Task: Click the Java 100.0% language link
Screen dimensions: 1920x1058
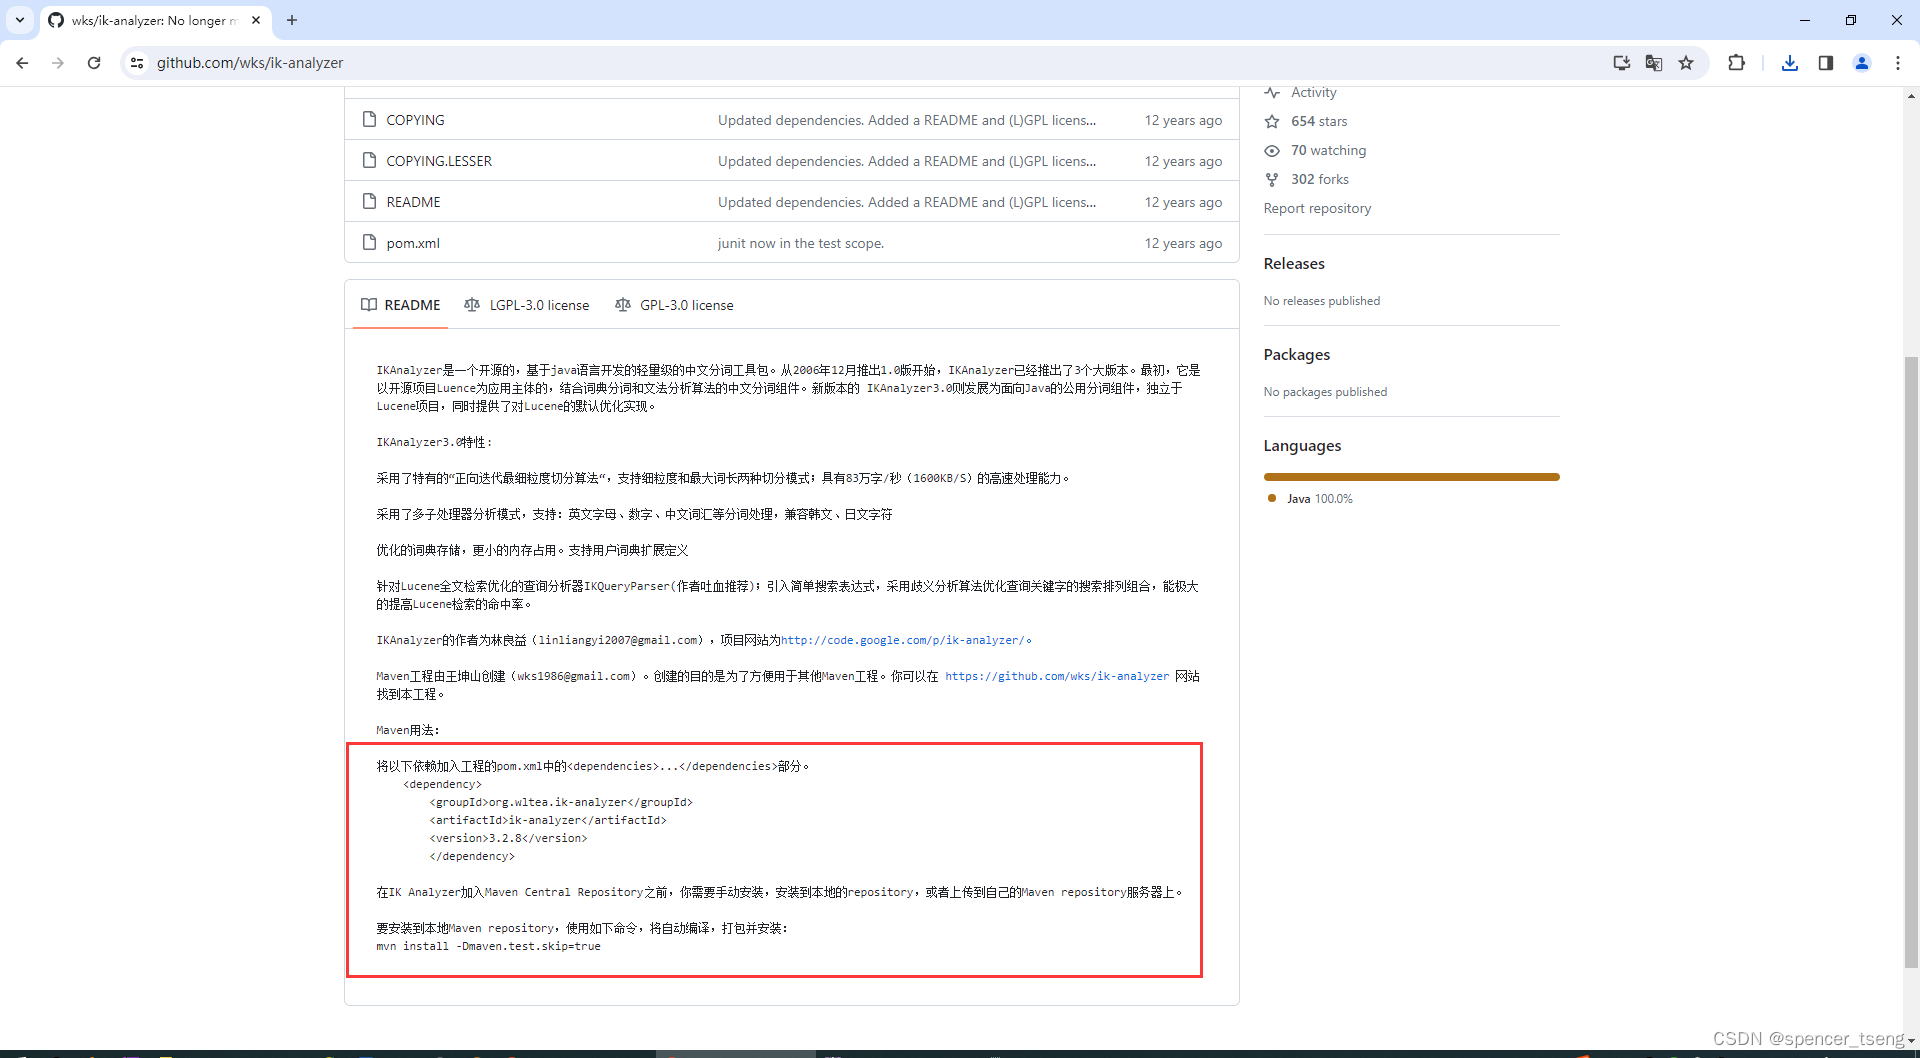Action: pyautogui.click(x=1319, y=499)
